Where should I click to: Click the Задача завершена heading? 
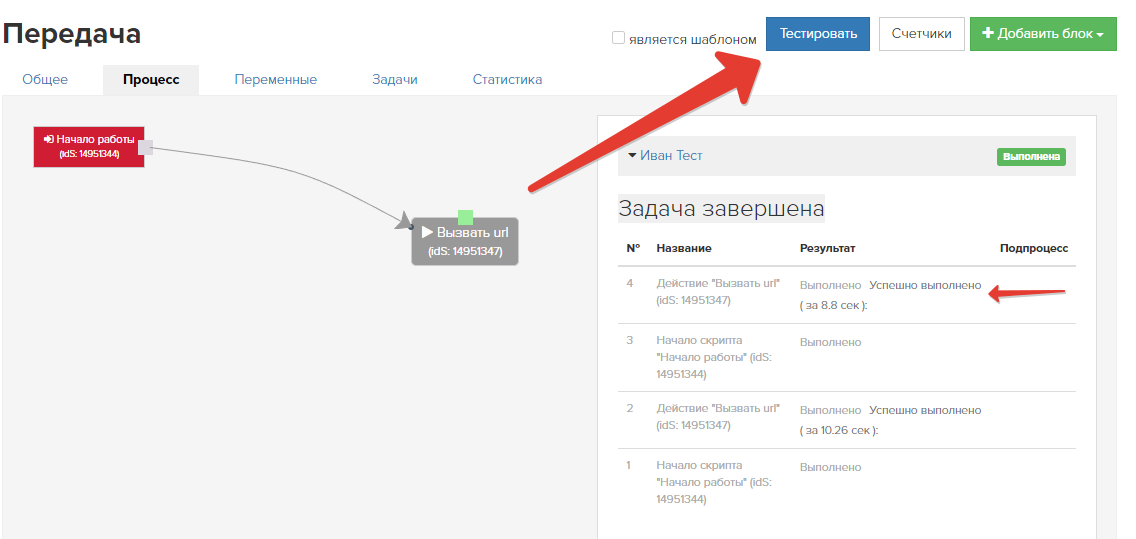pyautogui.click(x=721, y=209)
